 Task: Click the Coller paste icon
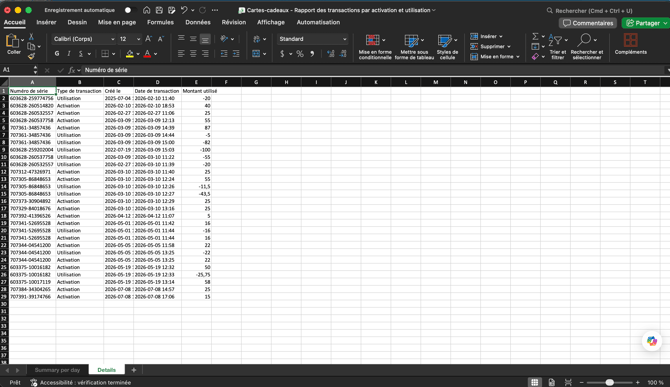(x=13, y=44)
